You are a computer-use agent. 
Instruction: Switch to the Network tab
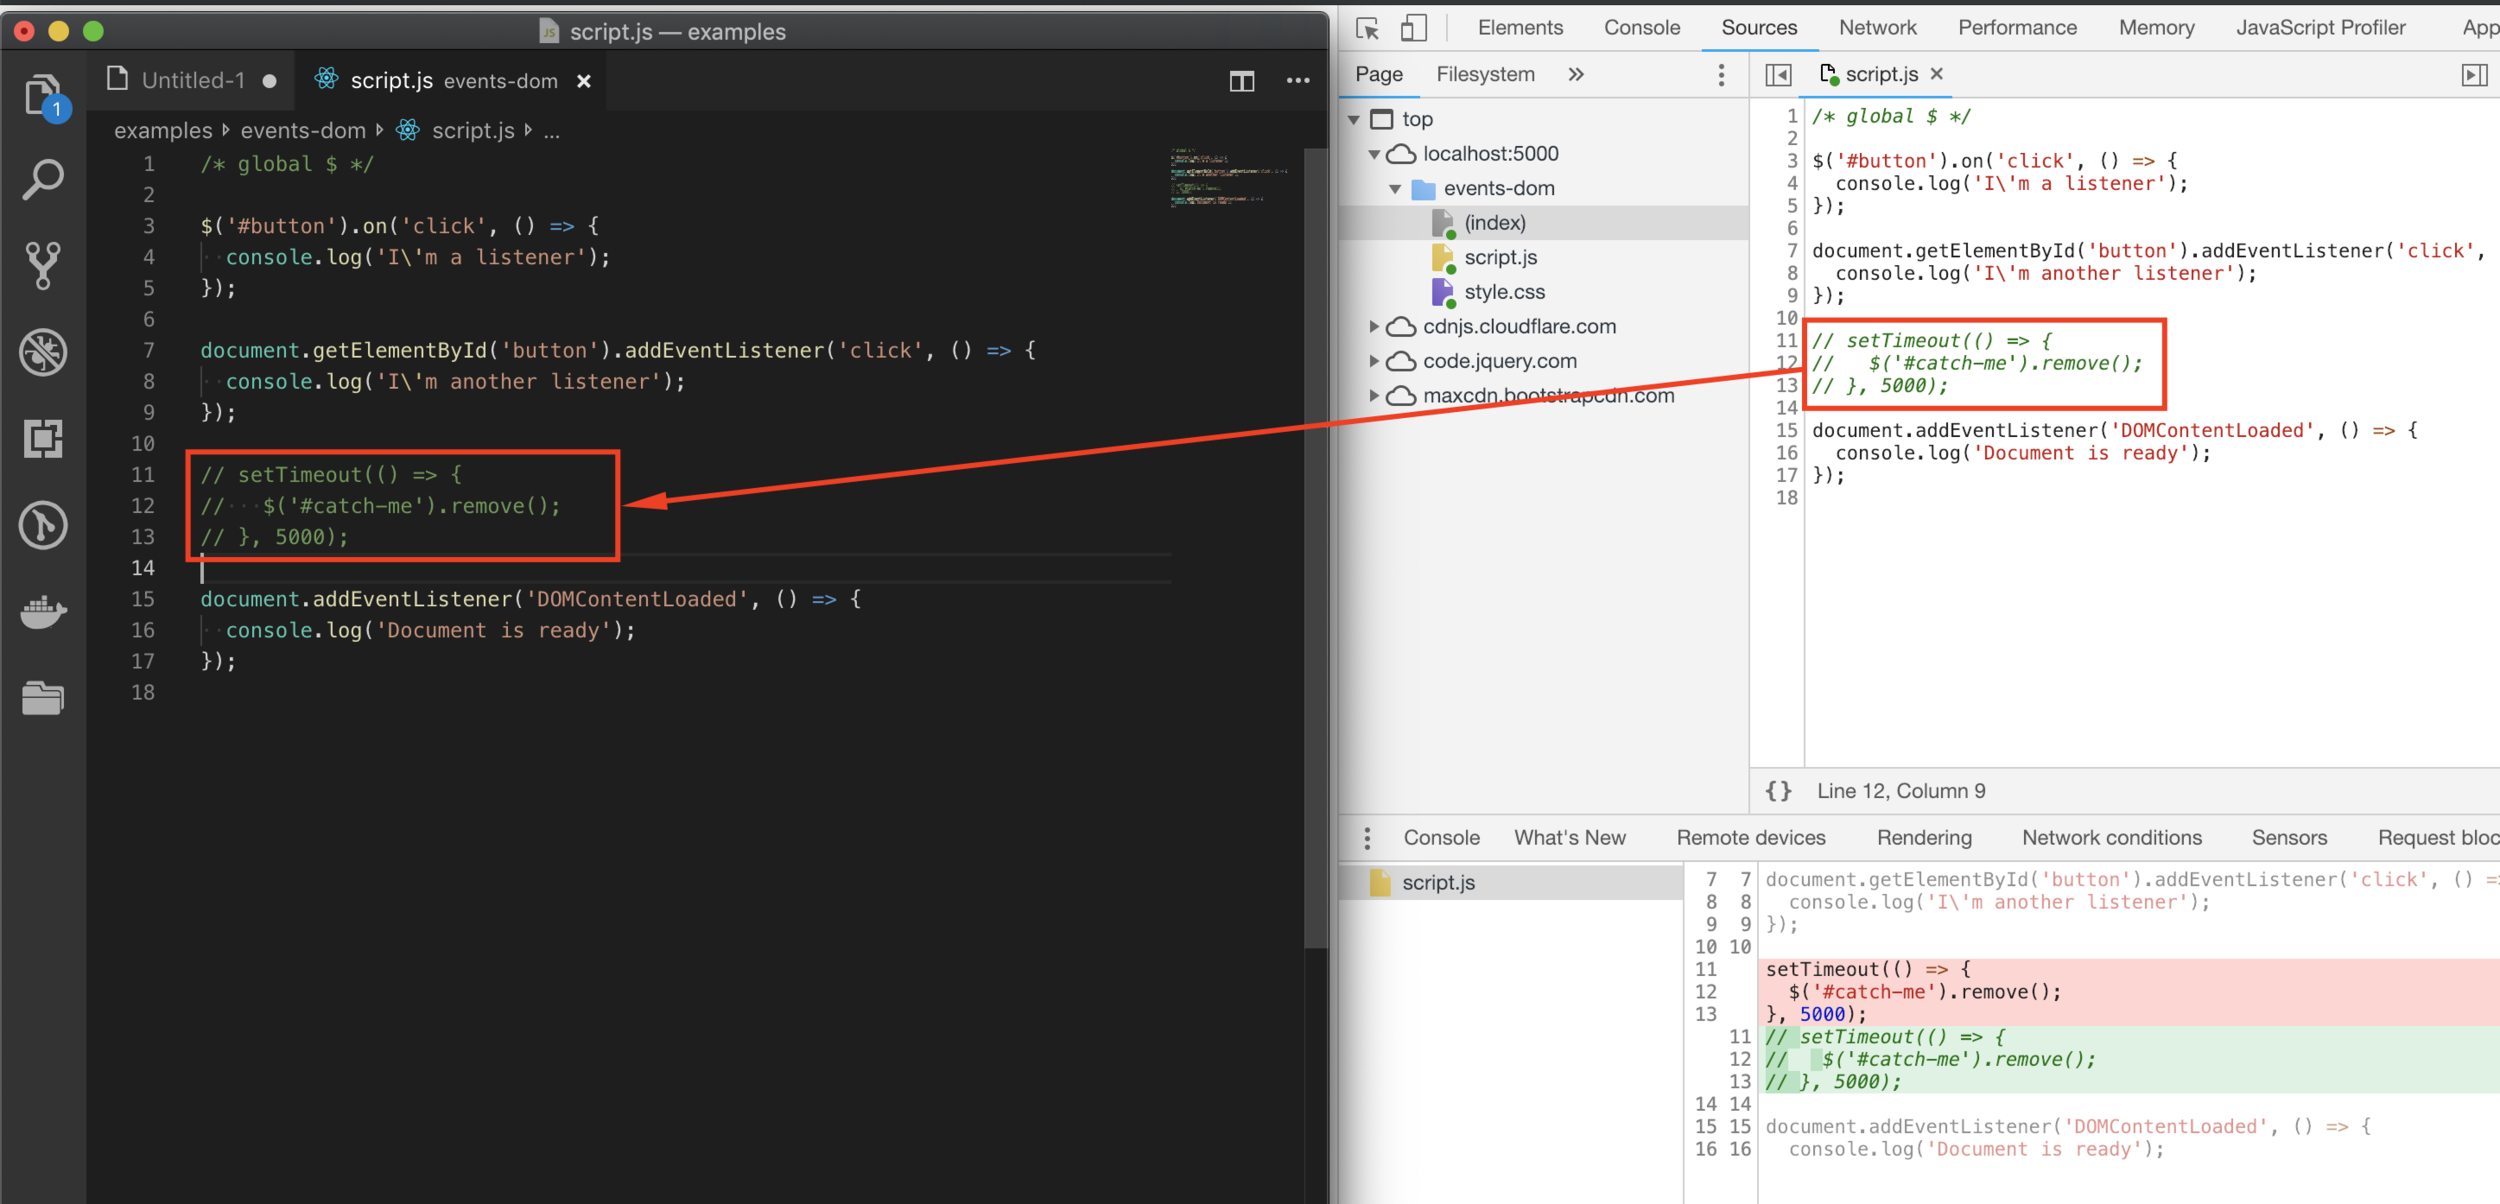pyautogui.click(x=1877, y=28)
